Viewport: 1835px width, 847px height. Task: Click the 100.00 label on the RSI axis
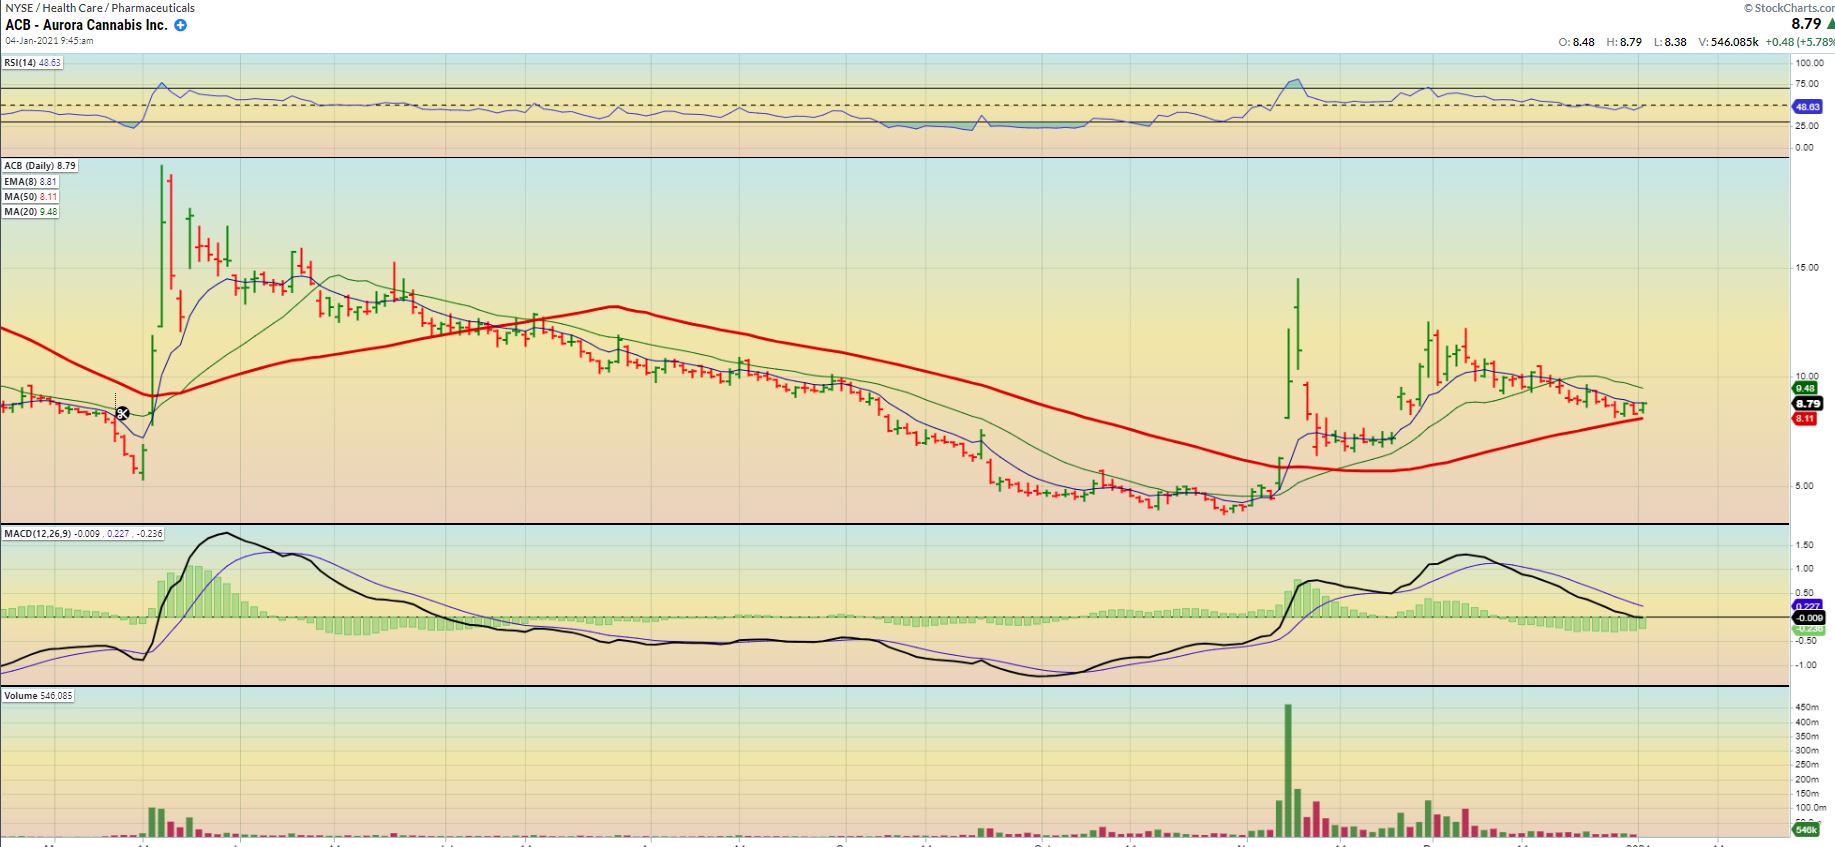pos(1809,63)
